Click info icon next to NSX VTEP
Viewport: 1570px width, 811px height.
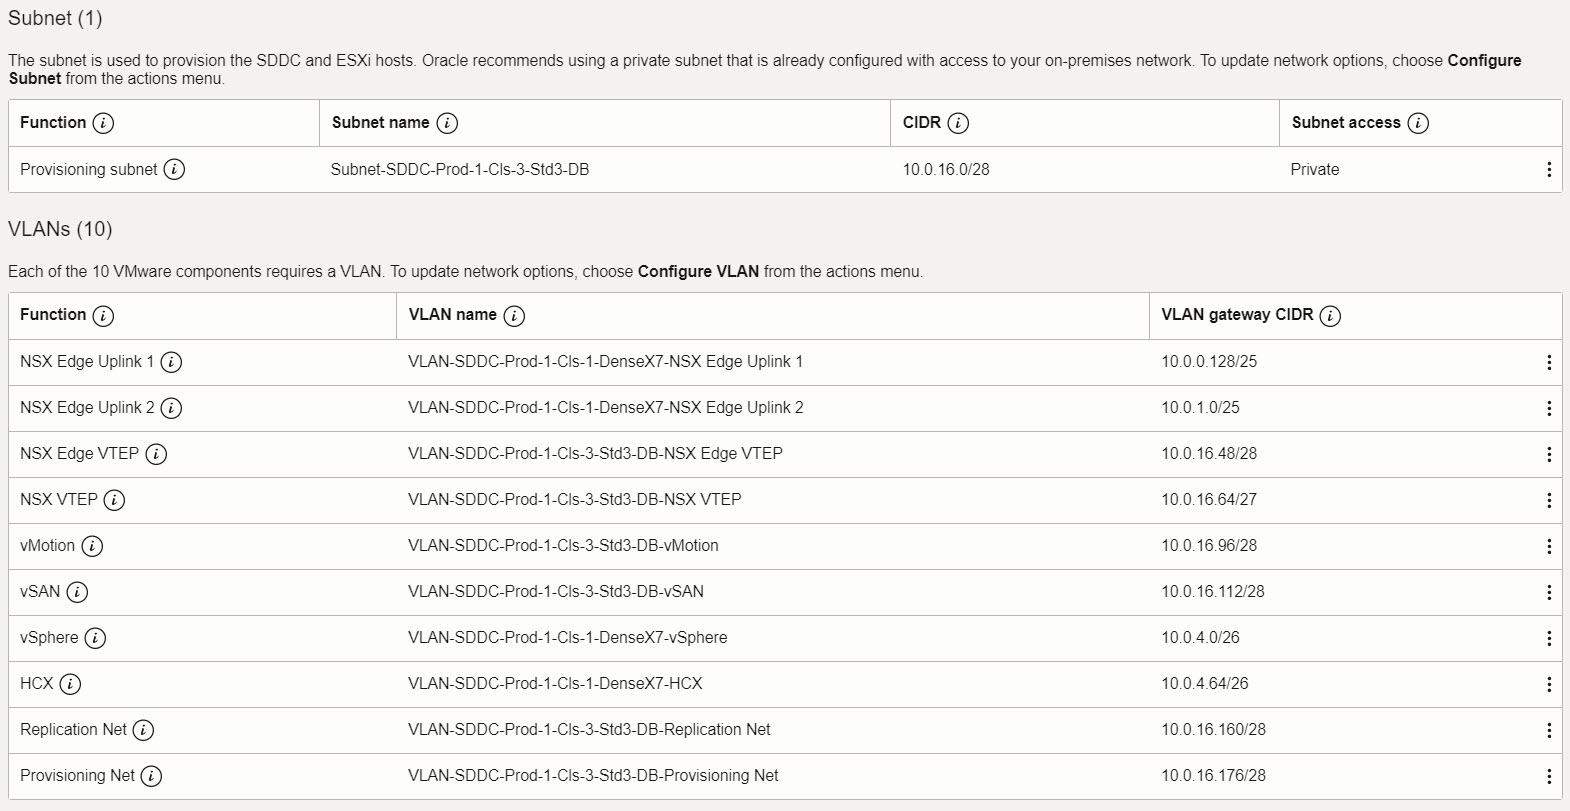[114, 500]
